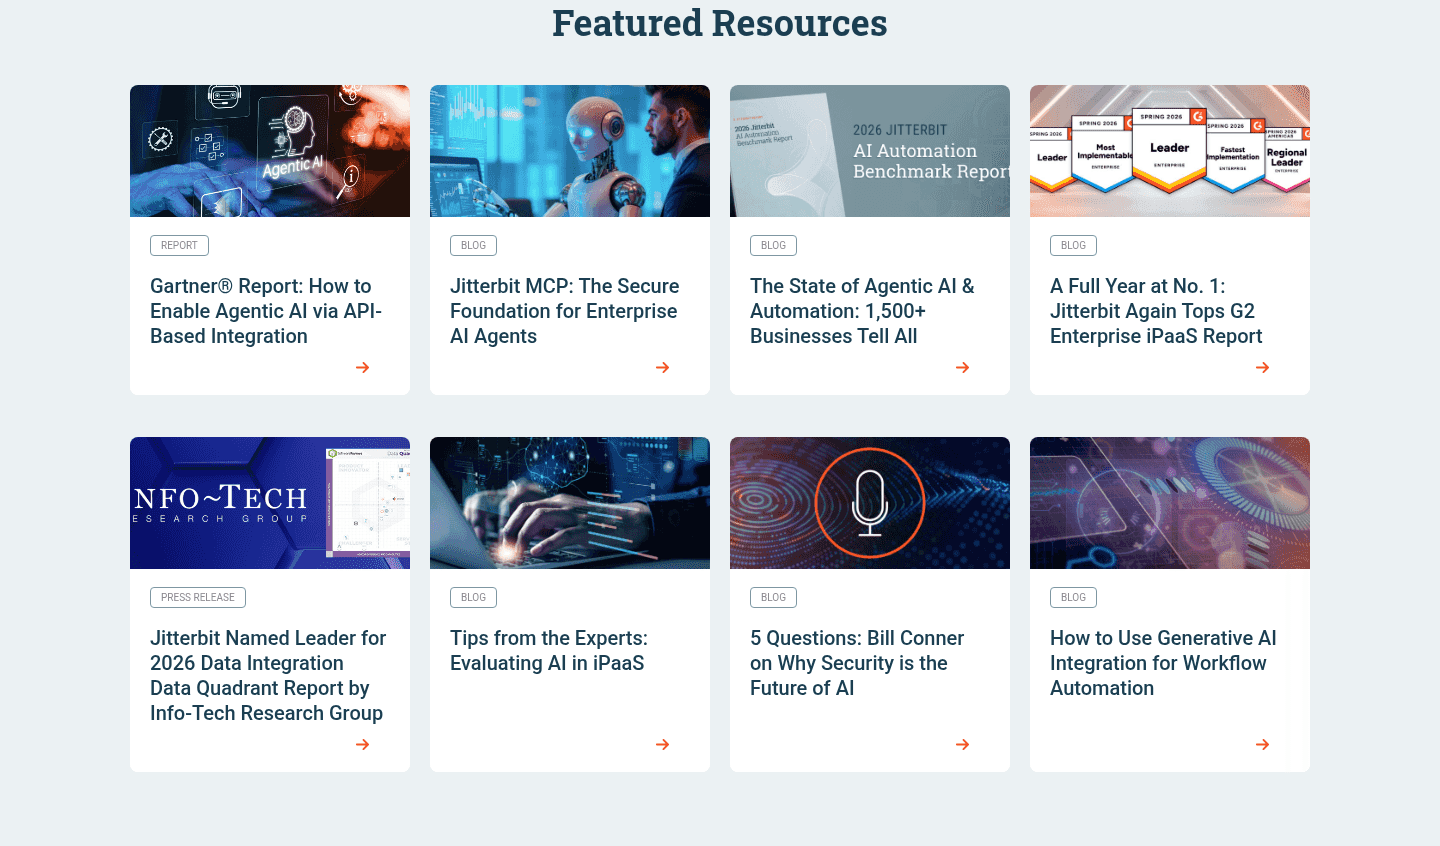Viewport: 1440px width, 846px height.
Task: Open the purple digital swirl thumbnail
Action: point(1170,503)
